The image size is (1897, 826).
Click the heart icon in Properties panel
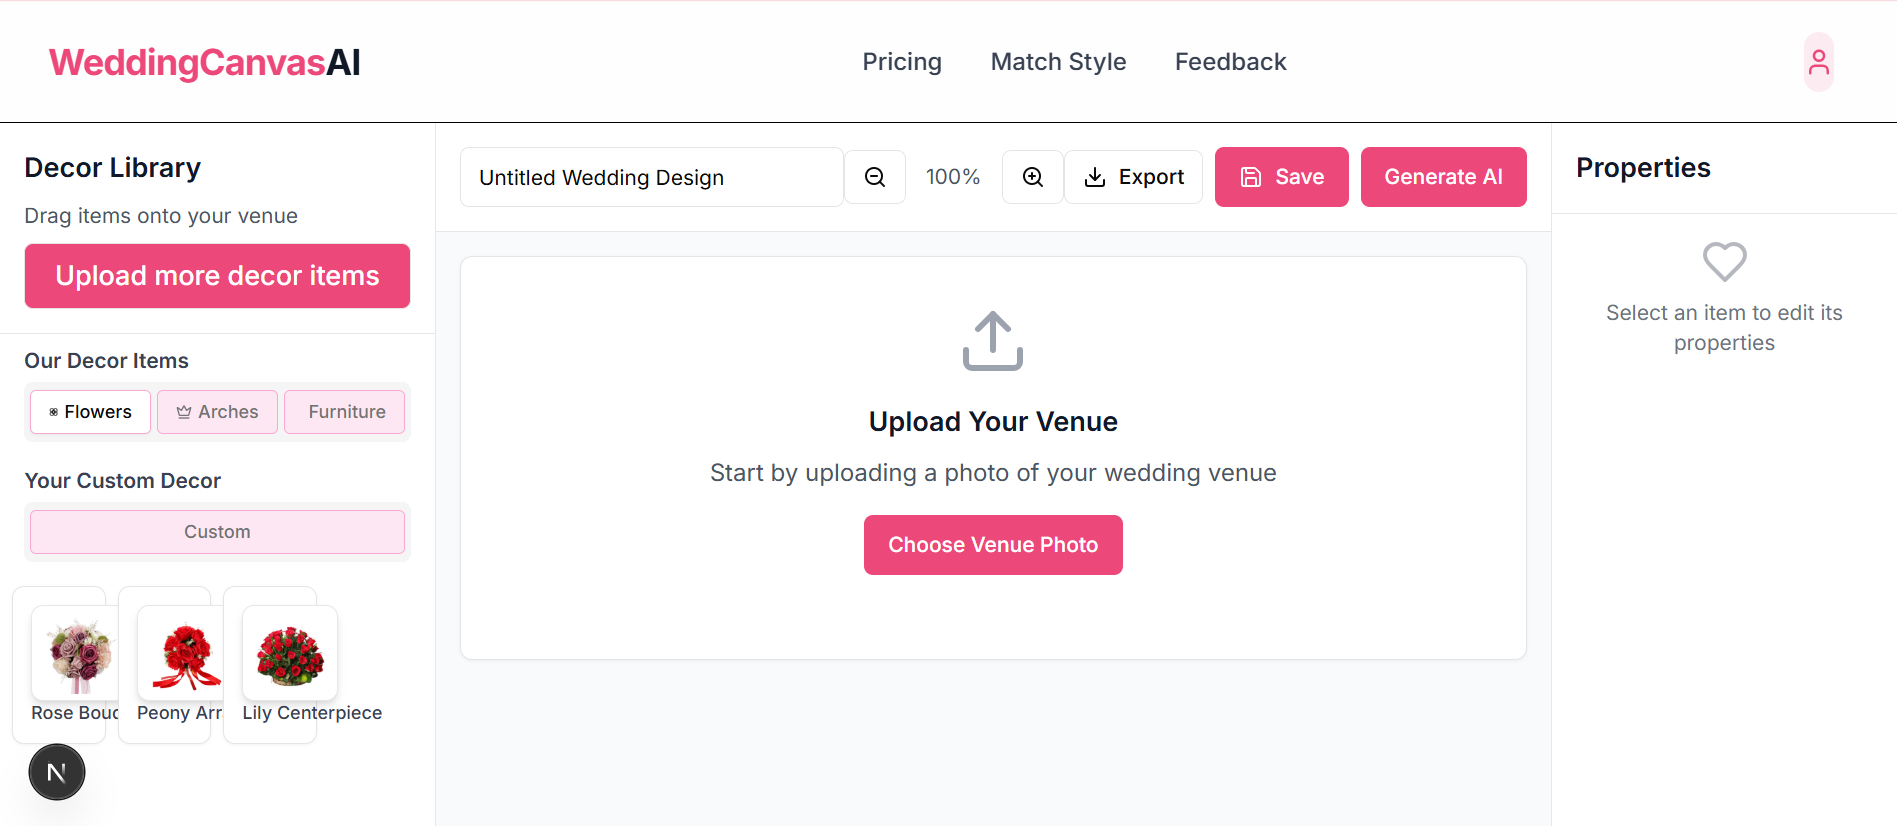(1725, 262)
